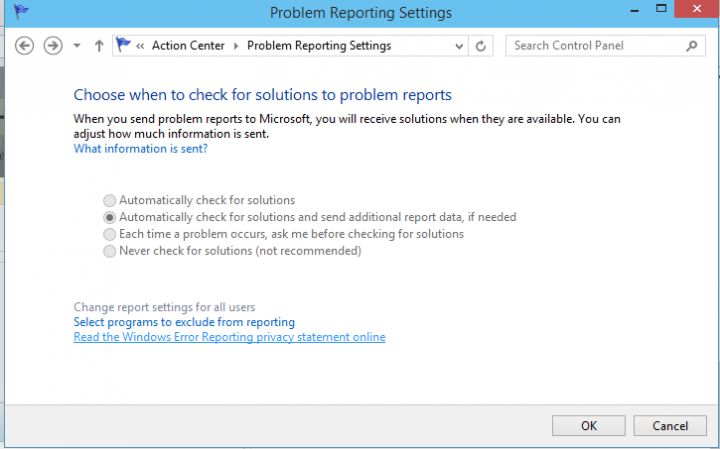Go up one level with the up arrow

click(99, 46)
